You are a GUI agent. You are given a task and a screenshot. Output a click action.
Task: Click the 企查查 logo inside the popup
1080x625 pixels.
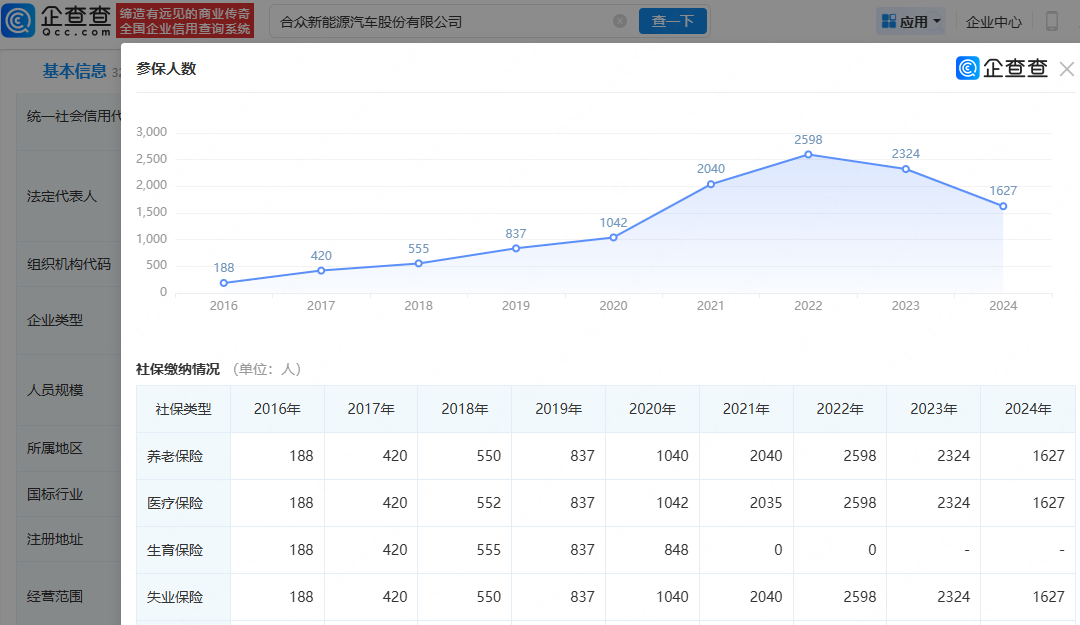click(1002, 68)
